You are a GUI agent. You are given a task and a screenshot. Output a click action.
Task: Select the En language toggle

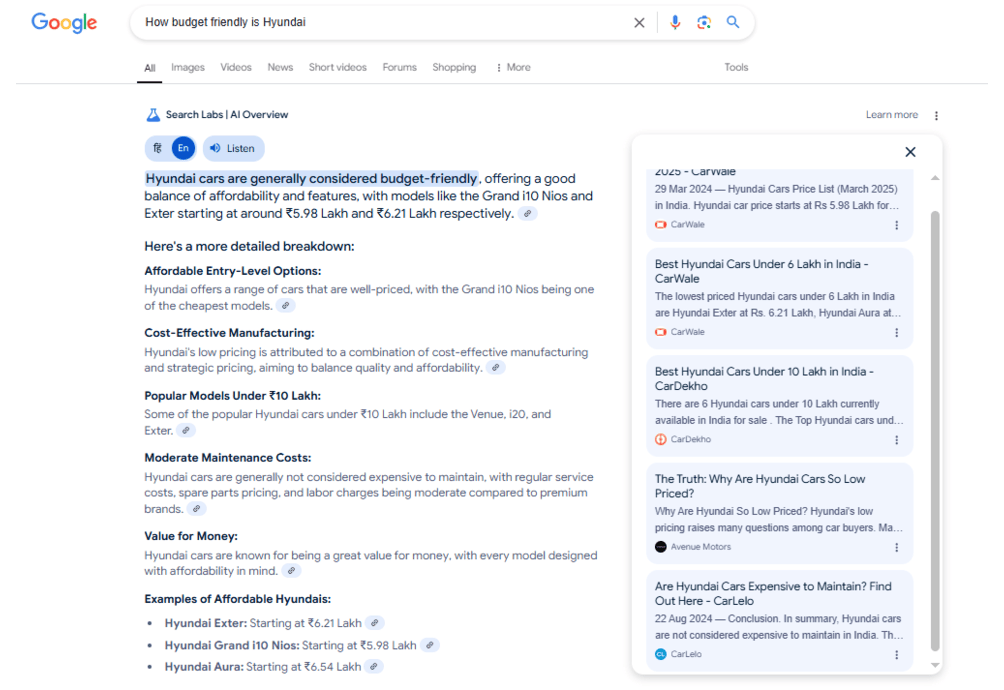click(x=182, y=148)
